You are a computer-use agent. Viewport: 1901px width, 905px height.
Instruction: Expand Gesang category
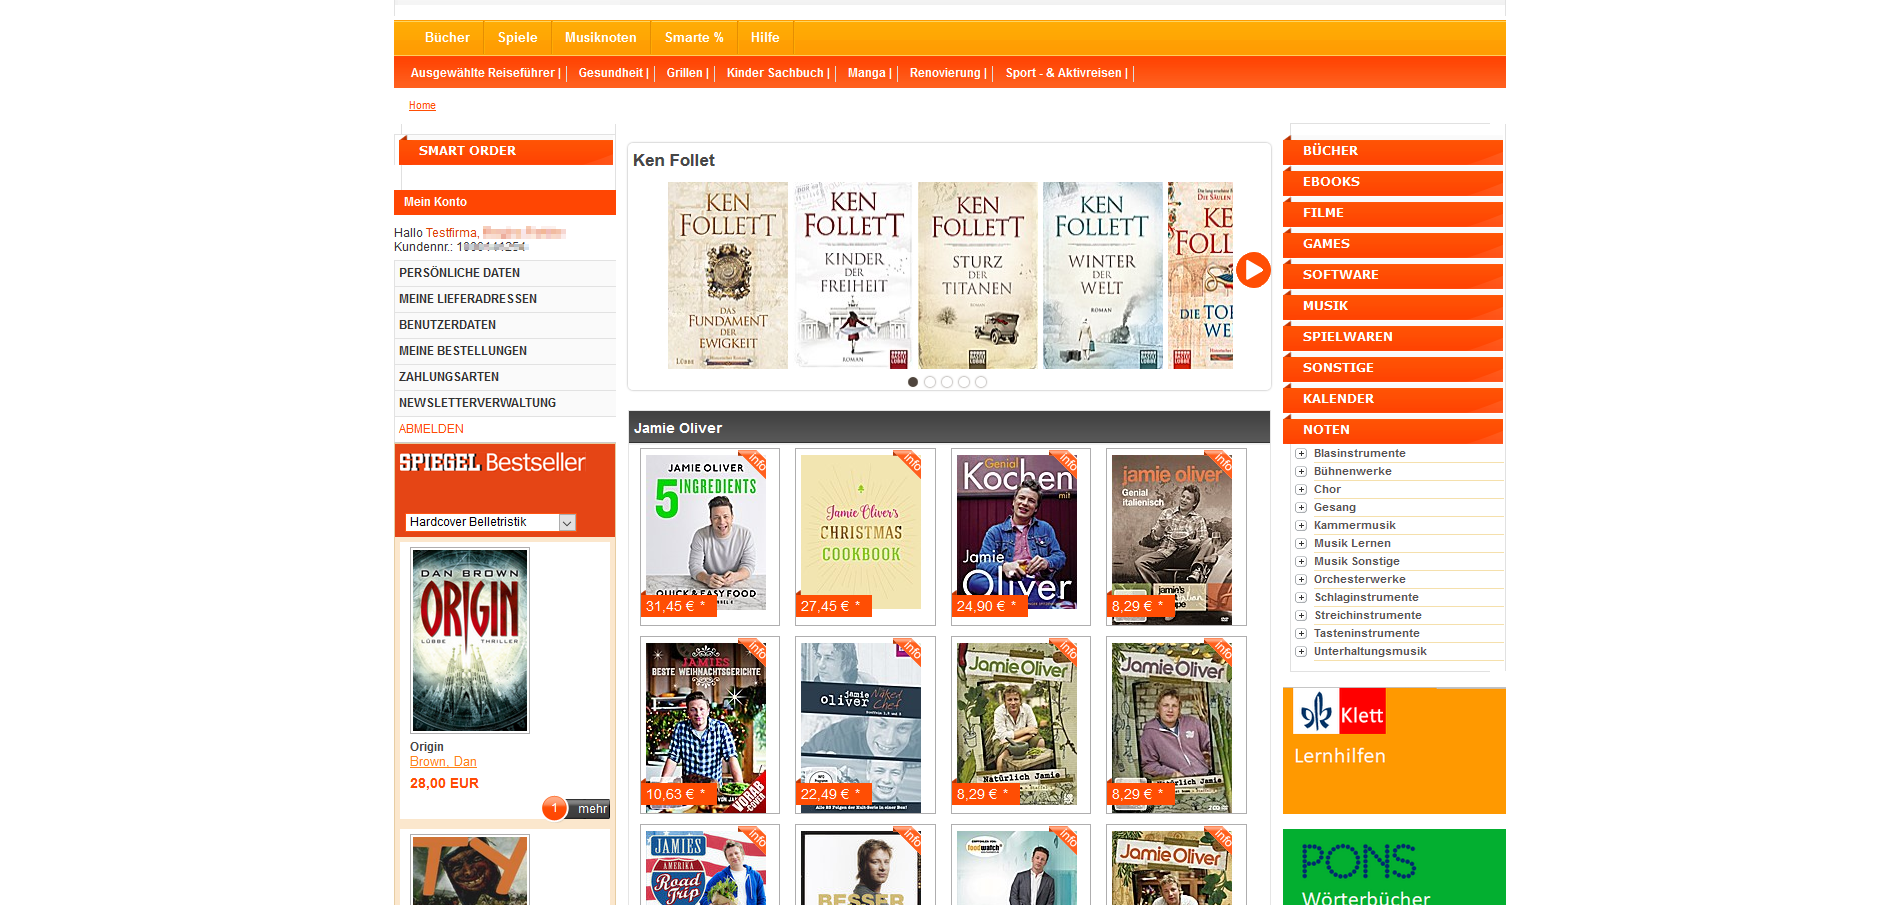coord(1301,508)
